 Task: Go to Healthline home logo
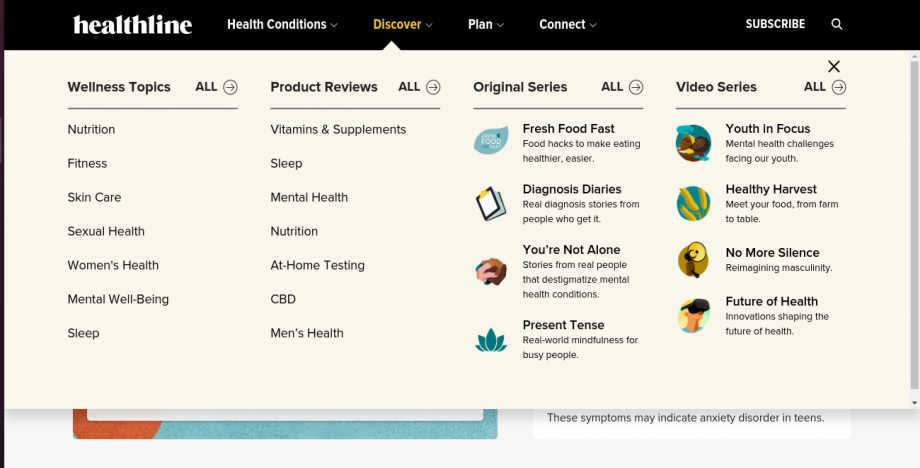click(132, 24)
